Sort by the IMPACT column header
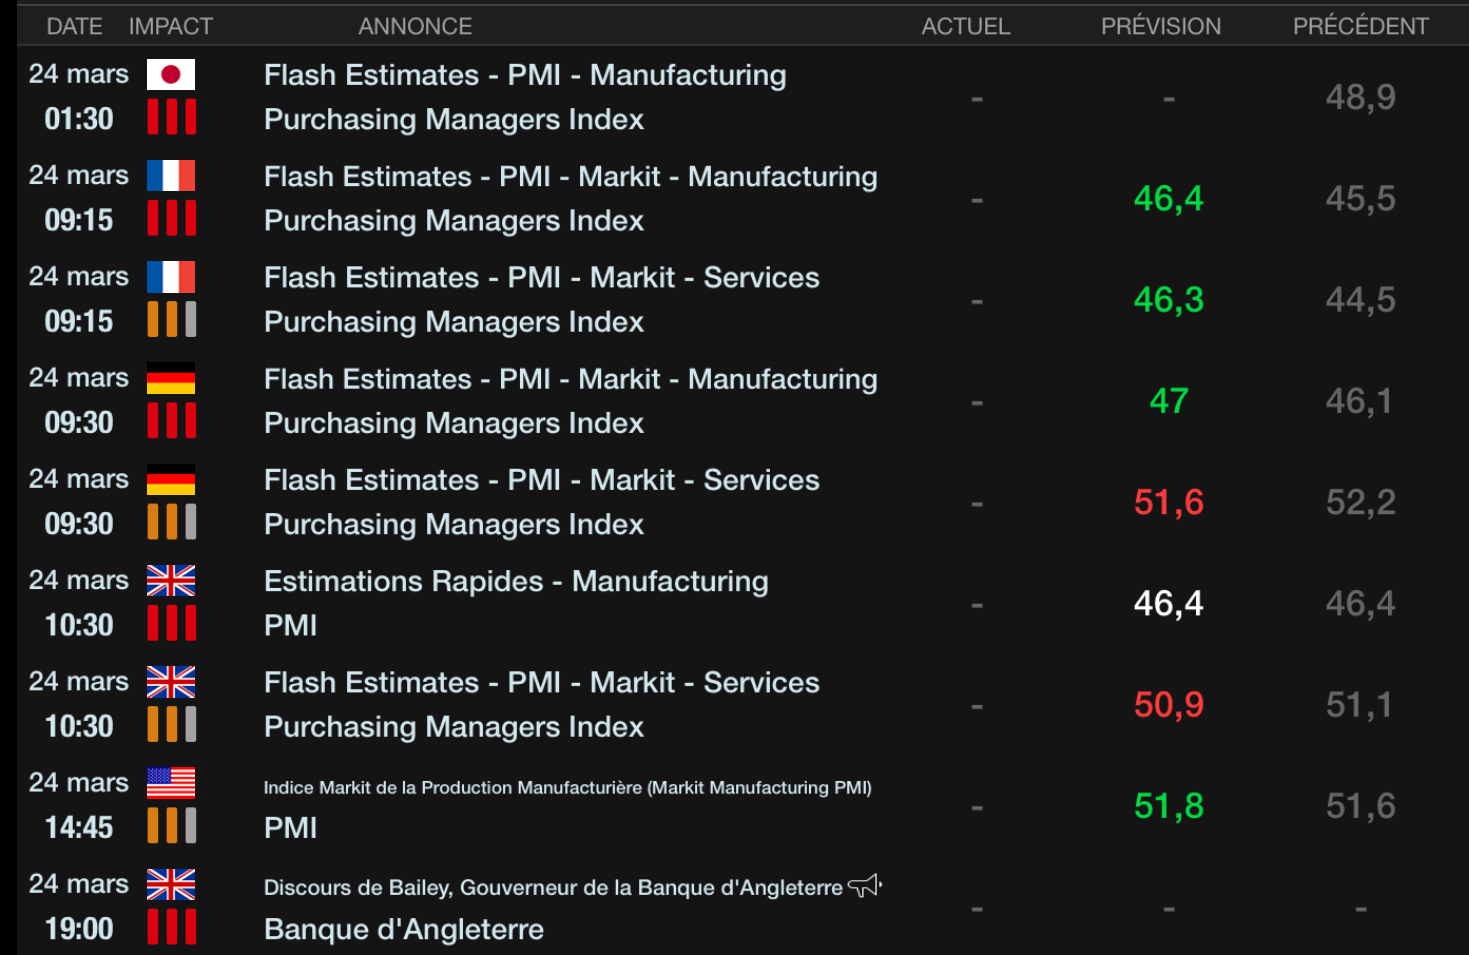 [171, 27]
